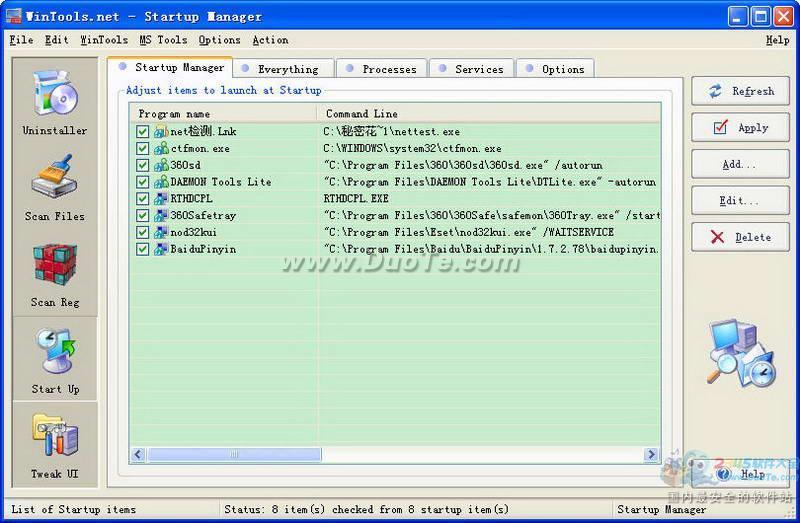The width and height of the screenshot is (800, 523).
Task: Click the RTHDCPL entry icon
Action: [x=161, y=198]
